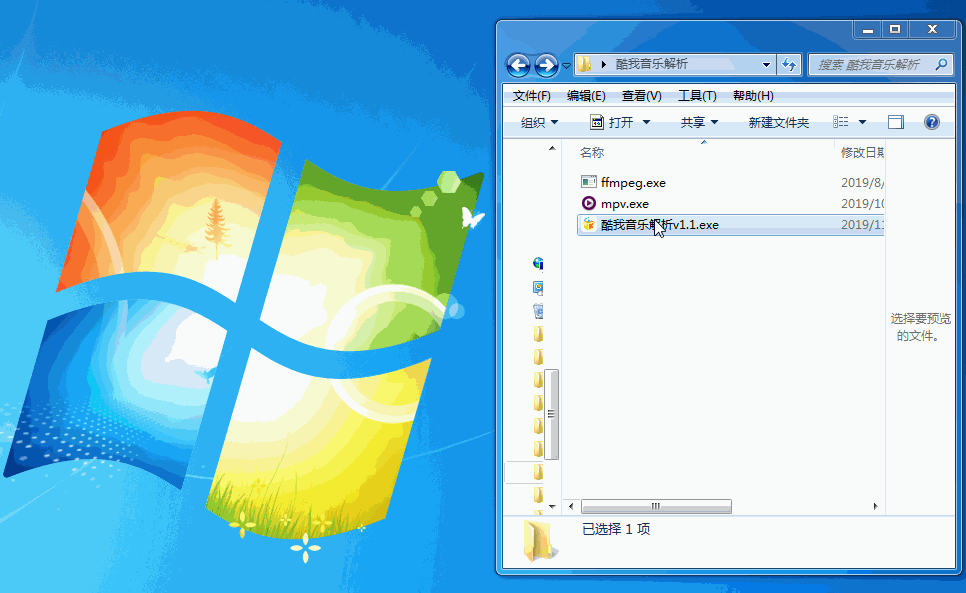Click the horizontal scrollbar left arrow
This screenshot has height=593, width=966.
[x=571, y=506]
